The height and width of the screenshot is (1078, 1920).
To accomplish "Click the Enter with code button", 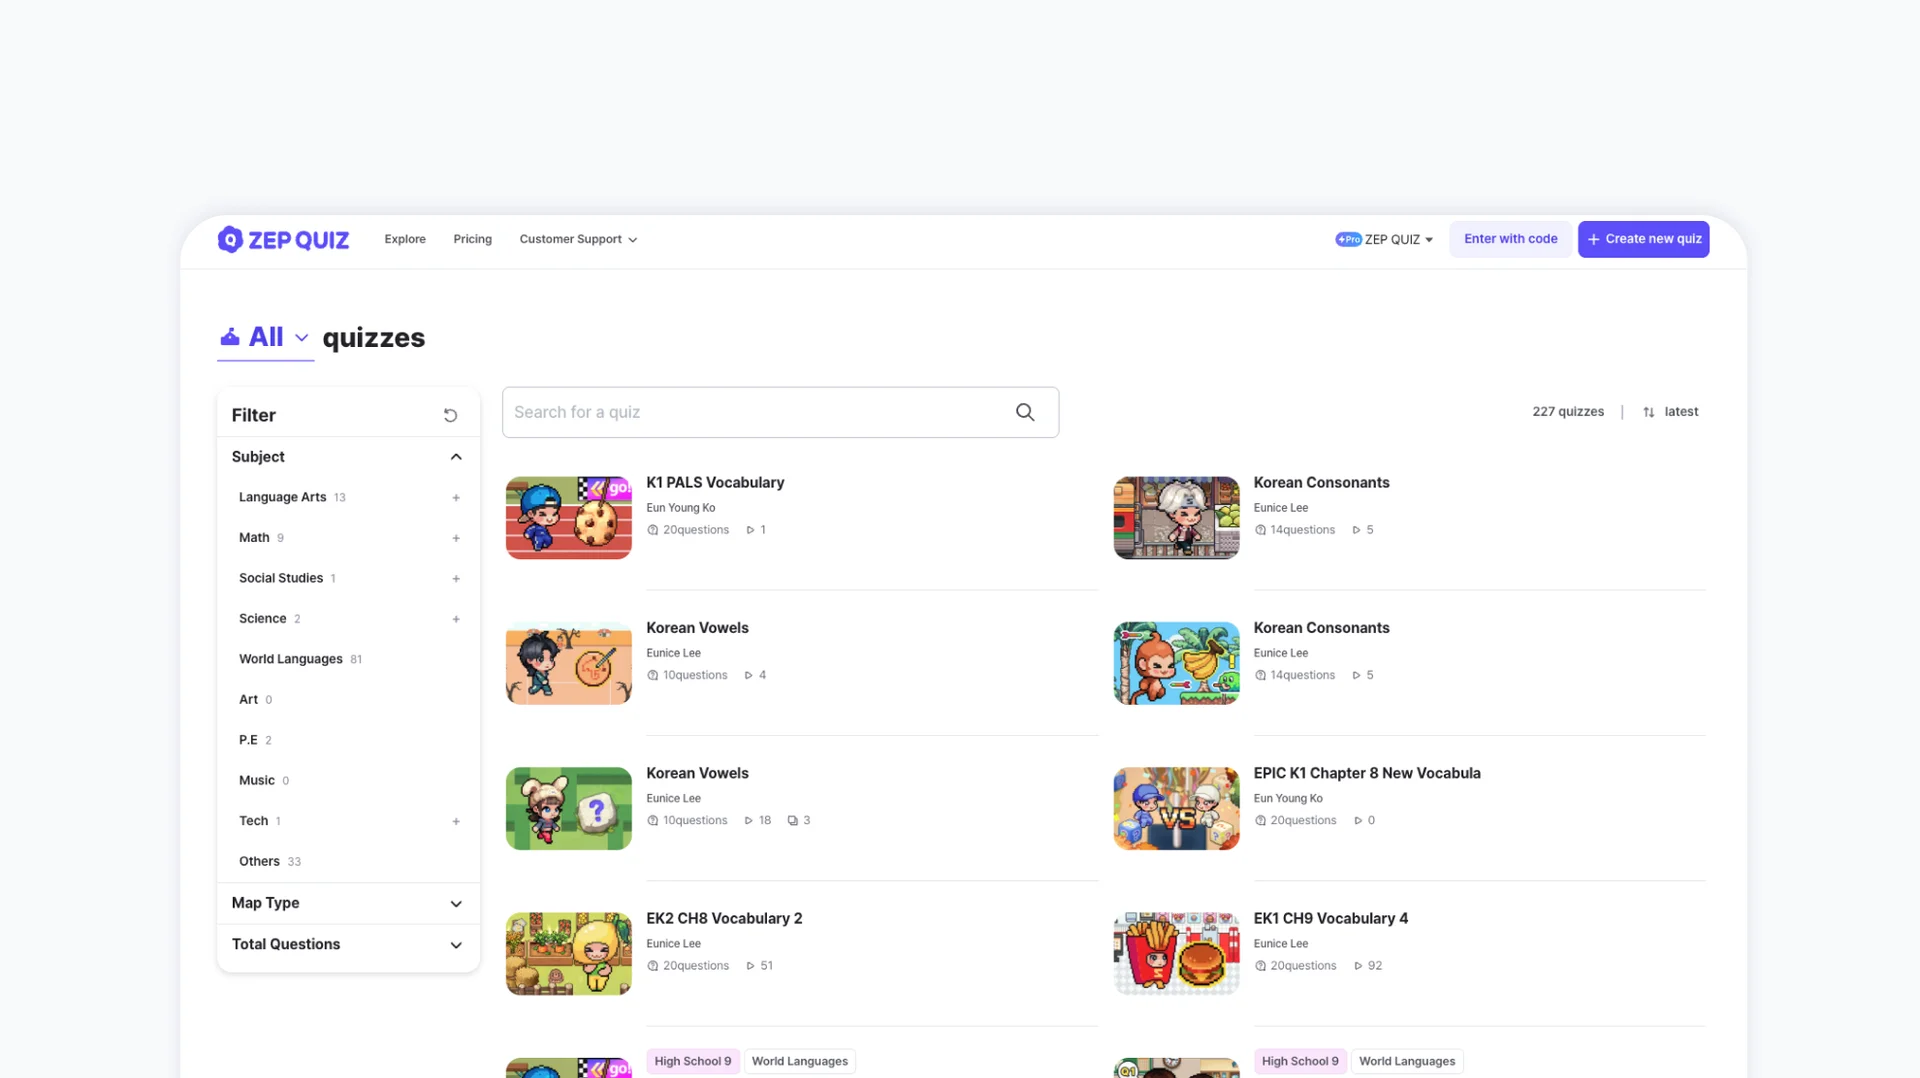I will 1510,240.
